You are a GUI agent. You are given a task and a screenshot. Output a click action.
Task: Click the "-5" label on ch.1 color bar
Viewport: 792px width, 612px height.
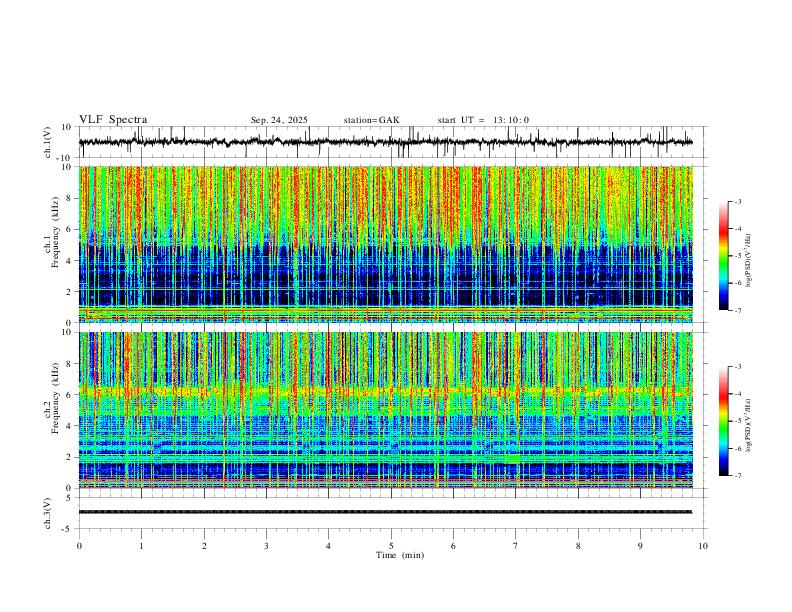737,256
